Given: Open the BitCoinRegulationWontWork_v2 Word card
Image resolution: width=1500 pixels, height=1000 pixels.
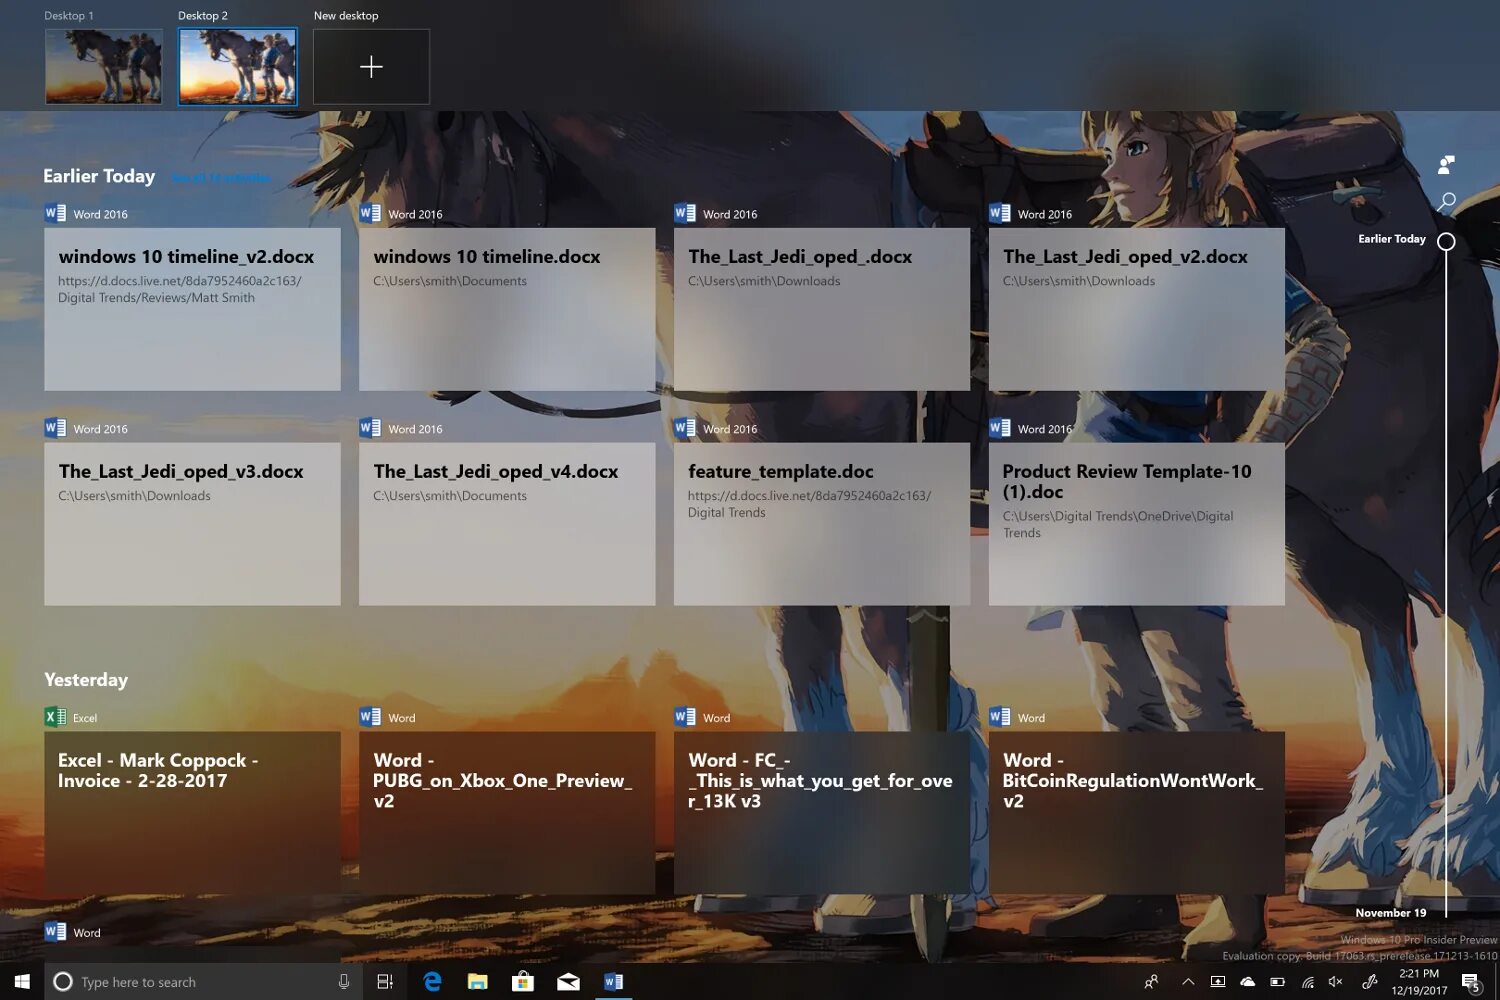Looking at the screenshot, I should 1137,813.
